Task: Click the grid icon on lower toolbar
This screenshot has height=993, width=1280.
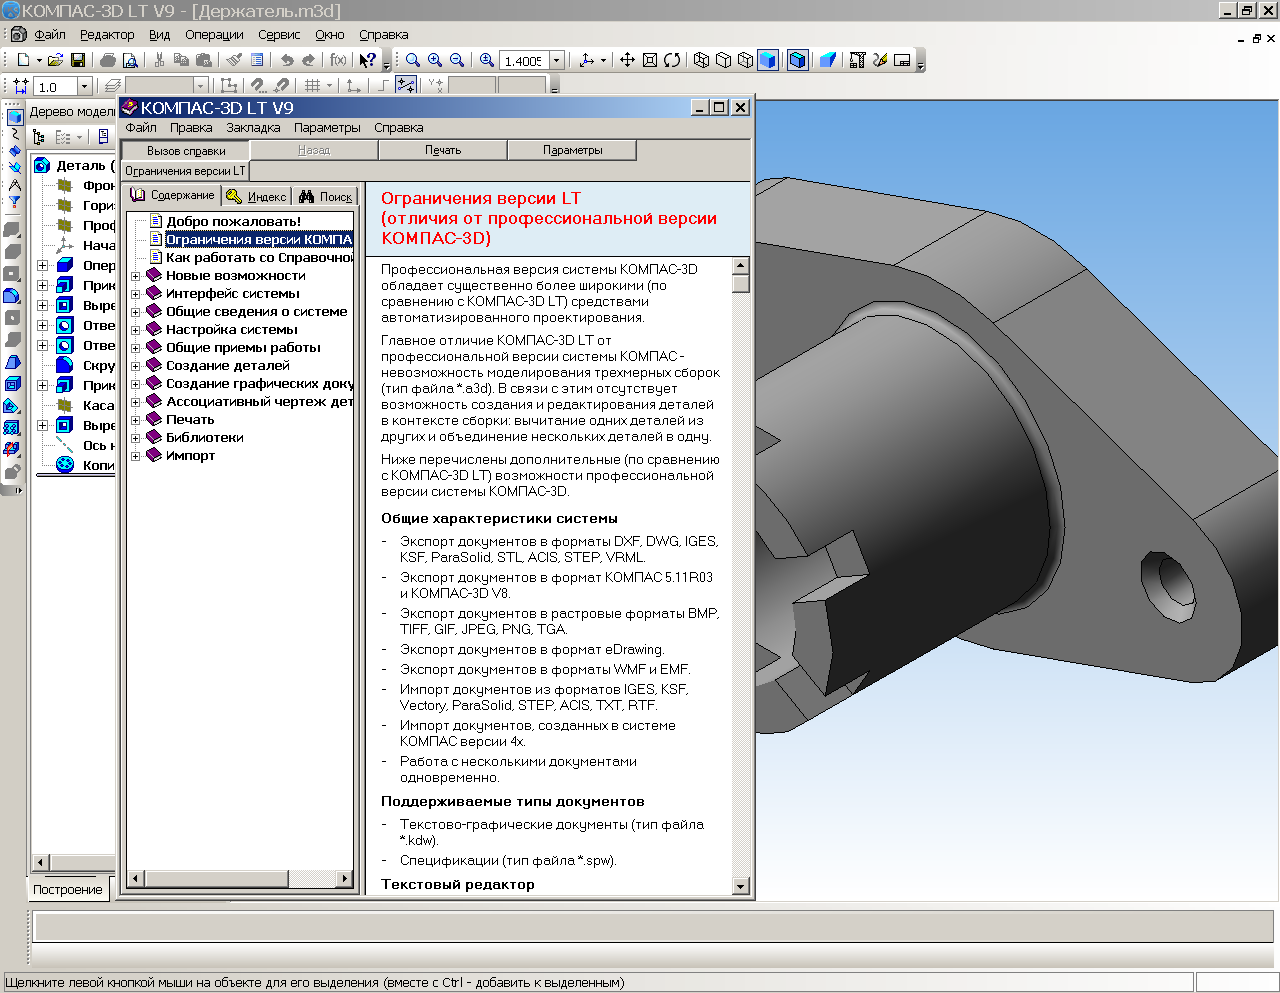Action: (x=312, y=85)
